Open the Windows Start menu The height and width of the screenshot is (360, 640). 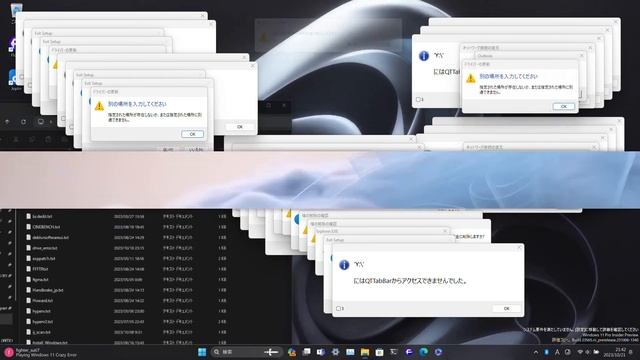coord(202,352)
